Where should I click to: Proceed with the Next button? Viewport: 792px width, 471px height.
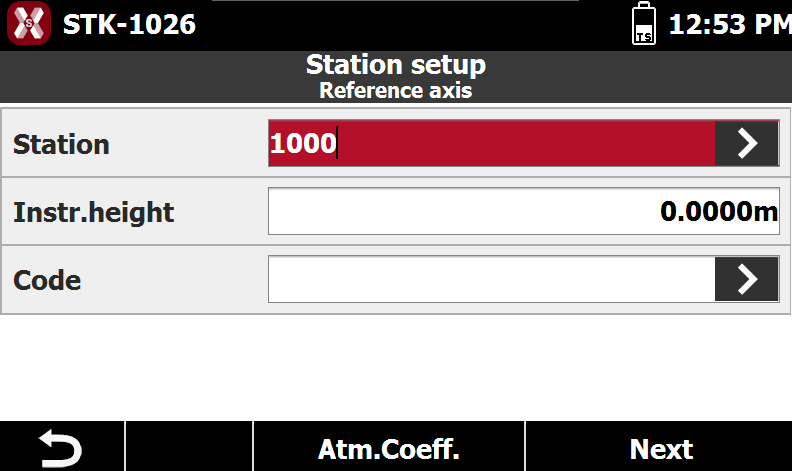point(659,447)
